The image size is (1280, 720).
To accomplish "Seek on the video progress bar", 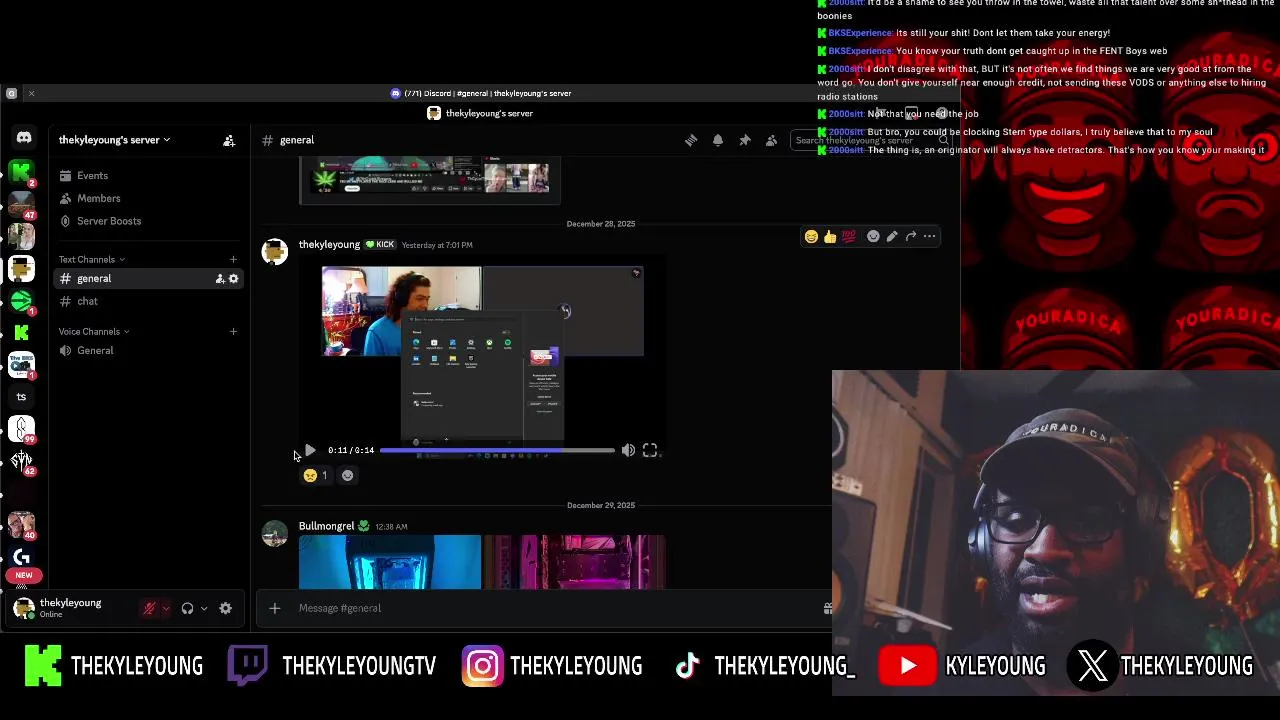I will [497, 451].
